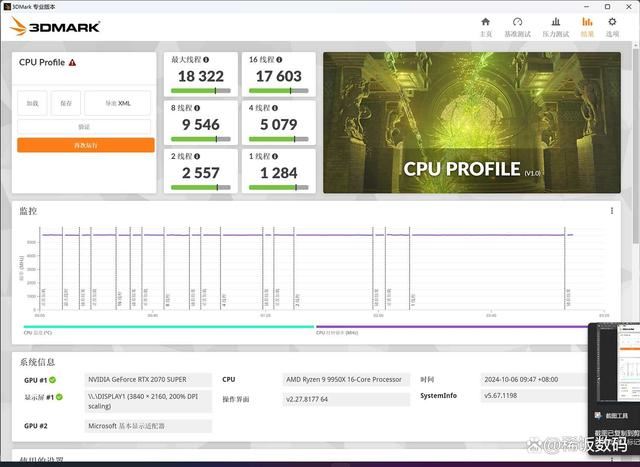Click the green check next to 显示屏 #1
The height and width of the screenshot is (467, 640).
click(59, 397)
